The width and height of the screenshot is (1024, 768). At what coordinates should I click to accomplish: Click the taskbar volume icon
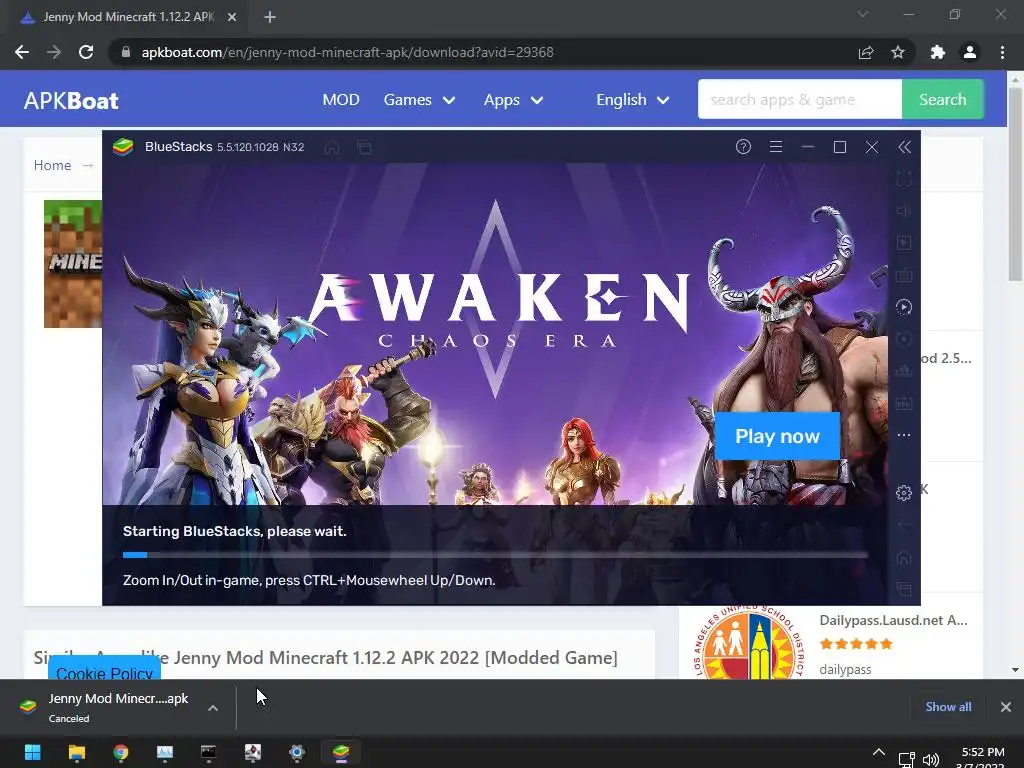[931, 760]
